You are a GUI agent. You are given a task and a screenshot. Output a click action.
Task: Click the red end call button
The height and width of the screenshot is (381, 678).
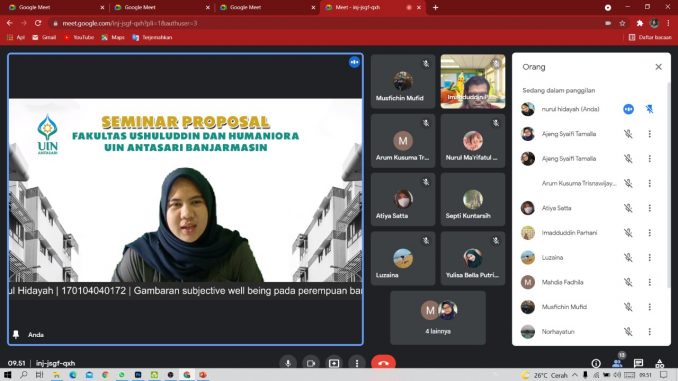tap(383, 363)
